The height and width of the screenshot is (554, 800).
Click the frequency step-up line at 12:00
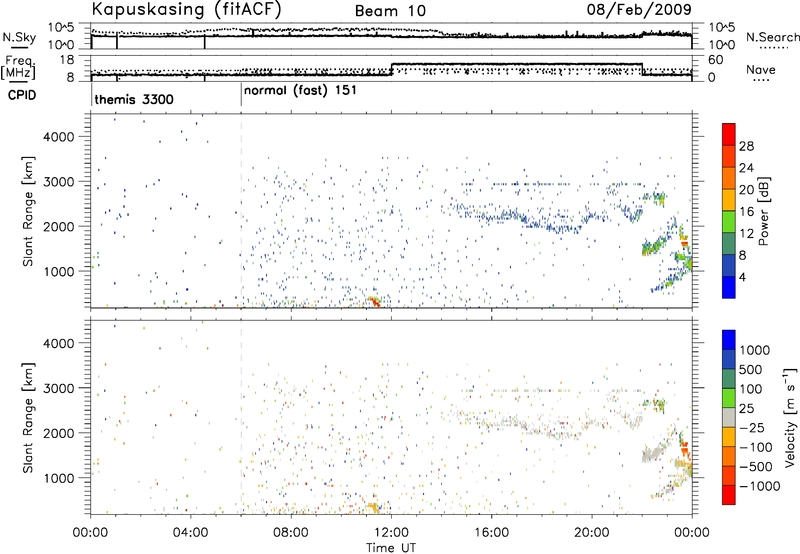click(391, 69)
